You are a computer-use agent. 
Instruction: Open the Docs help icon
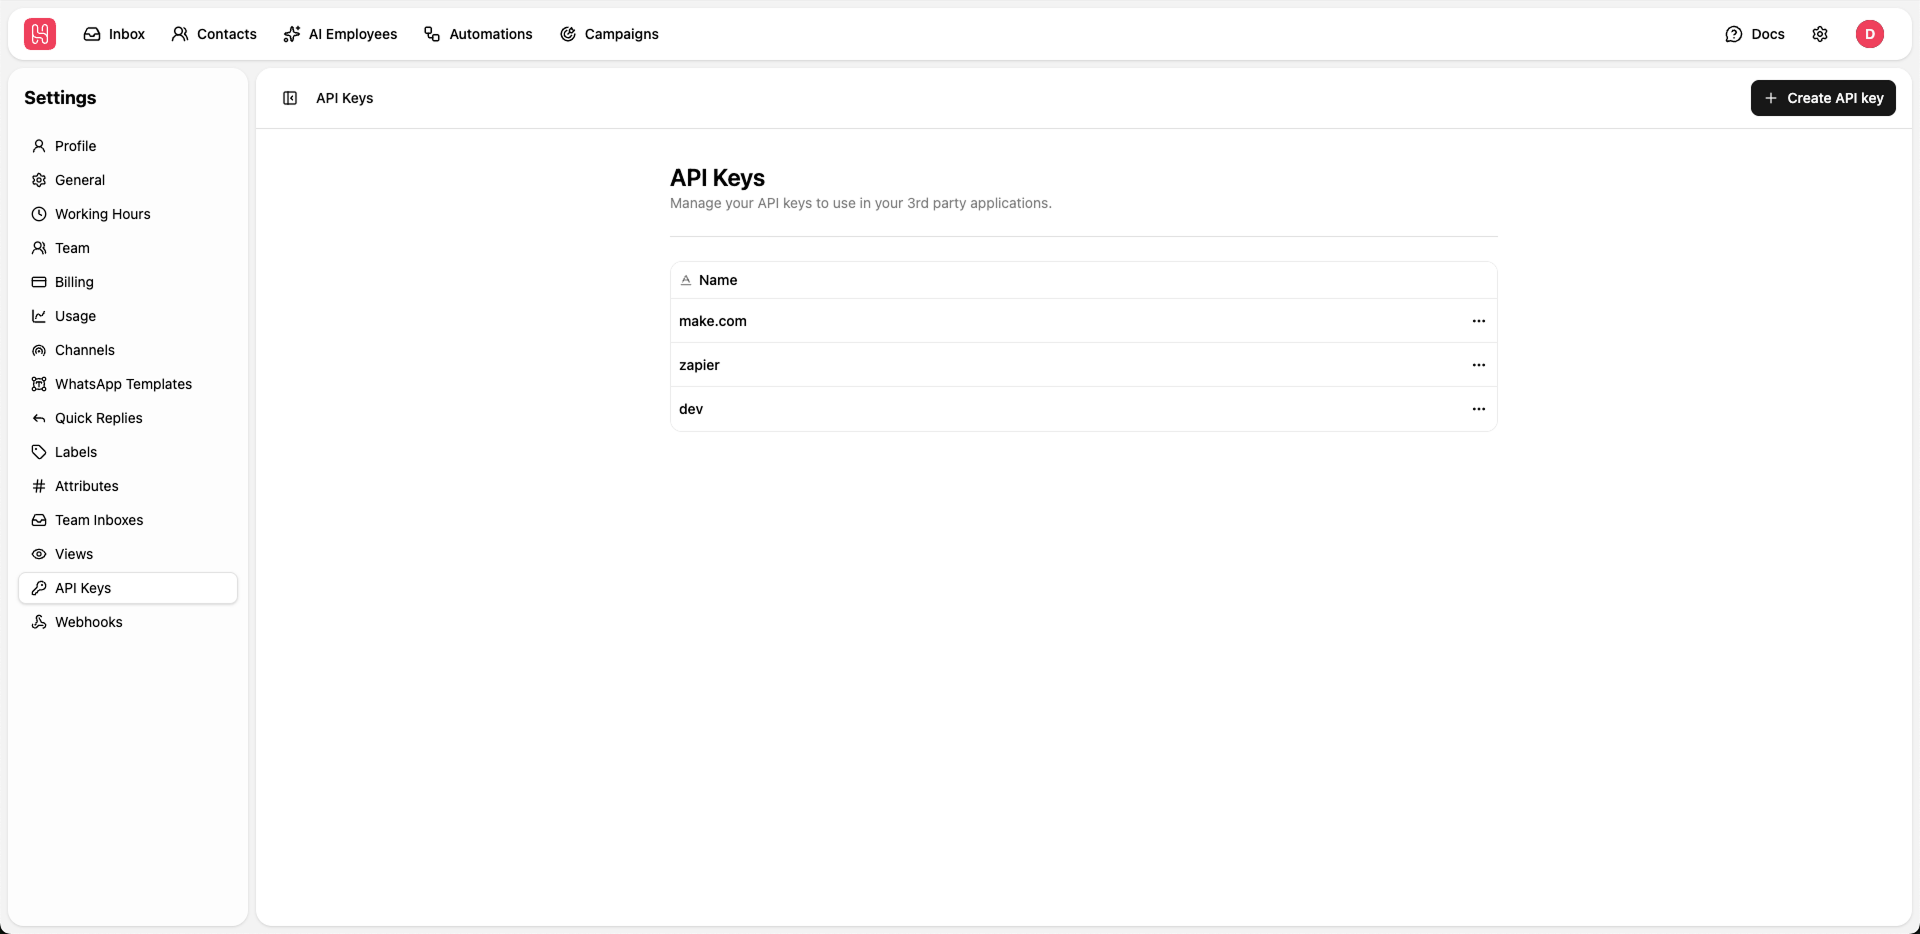(x=1754, y=33)
